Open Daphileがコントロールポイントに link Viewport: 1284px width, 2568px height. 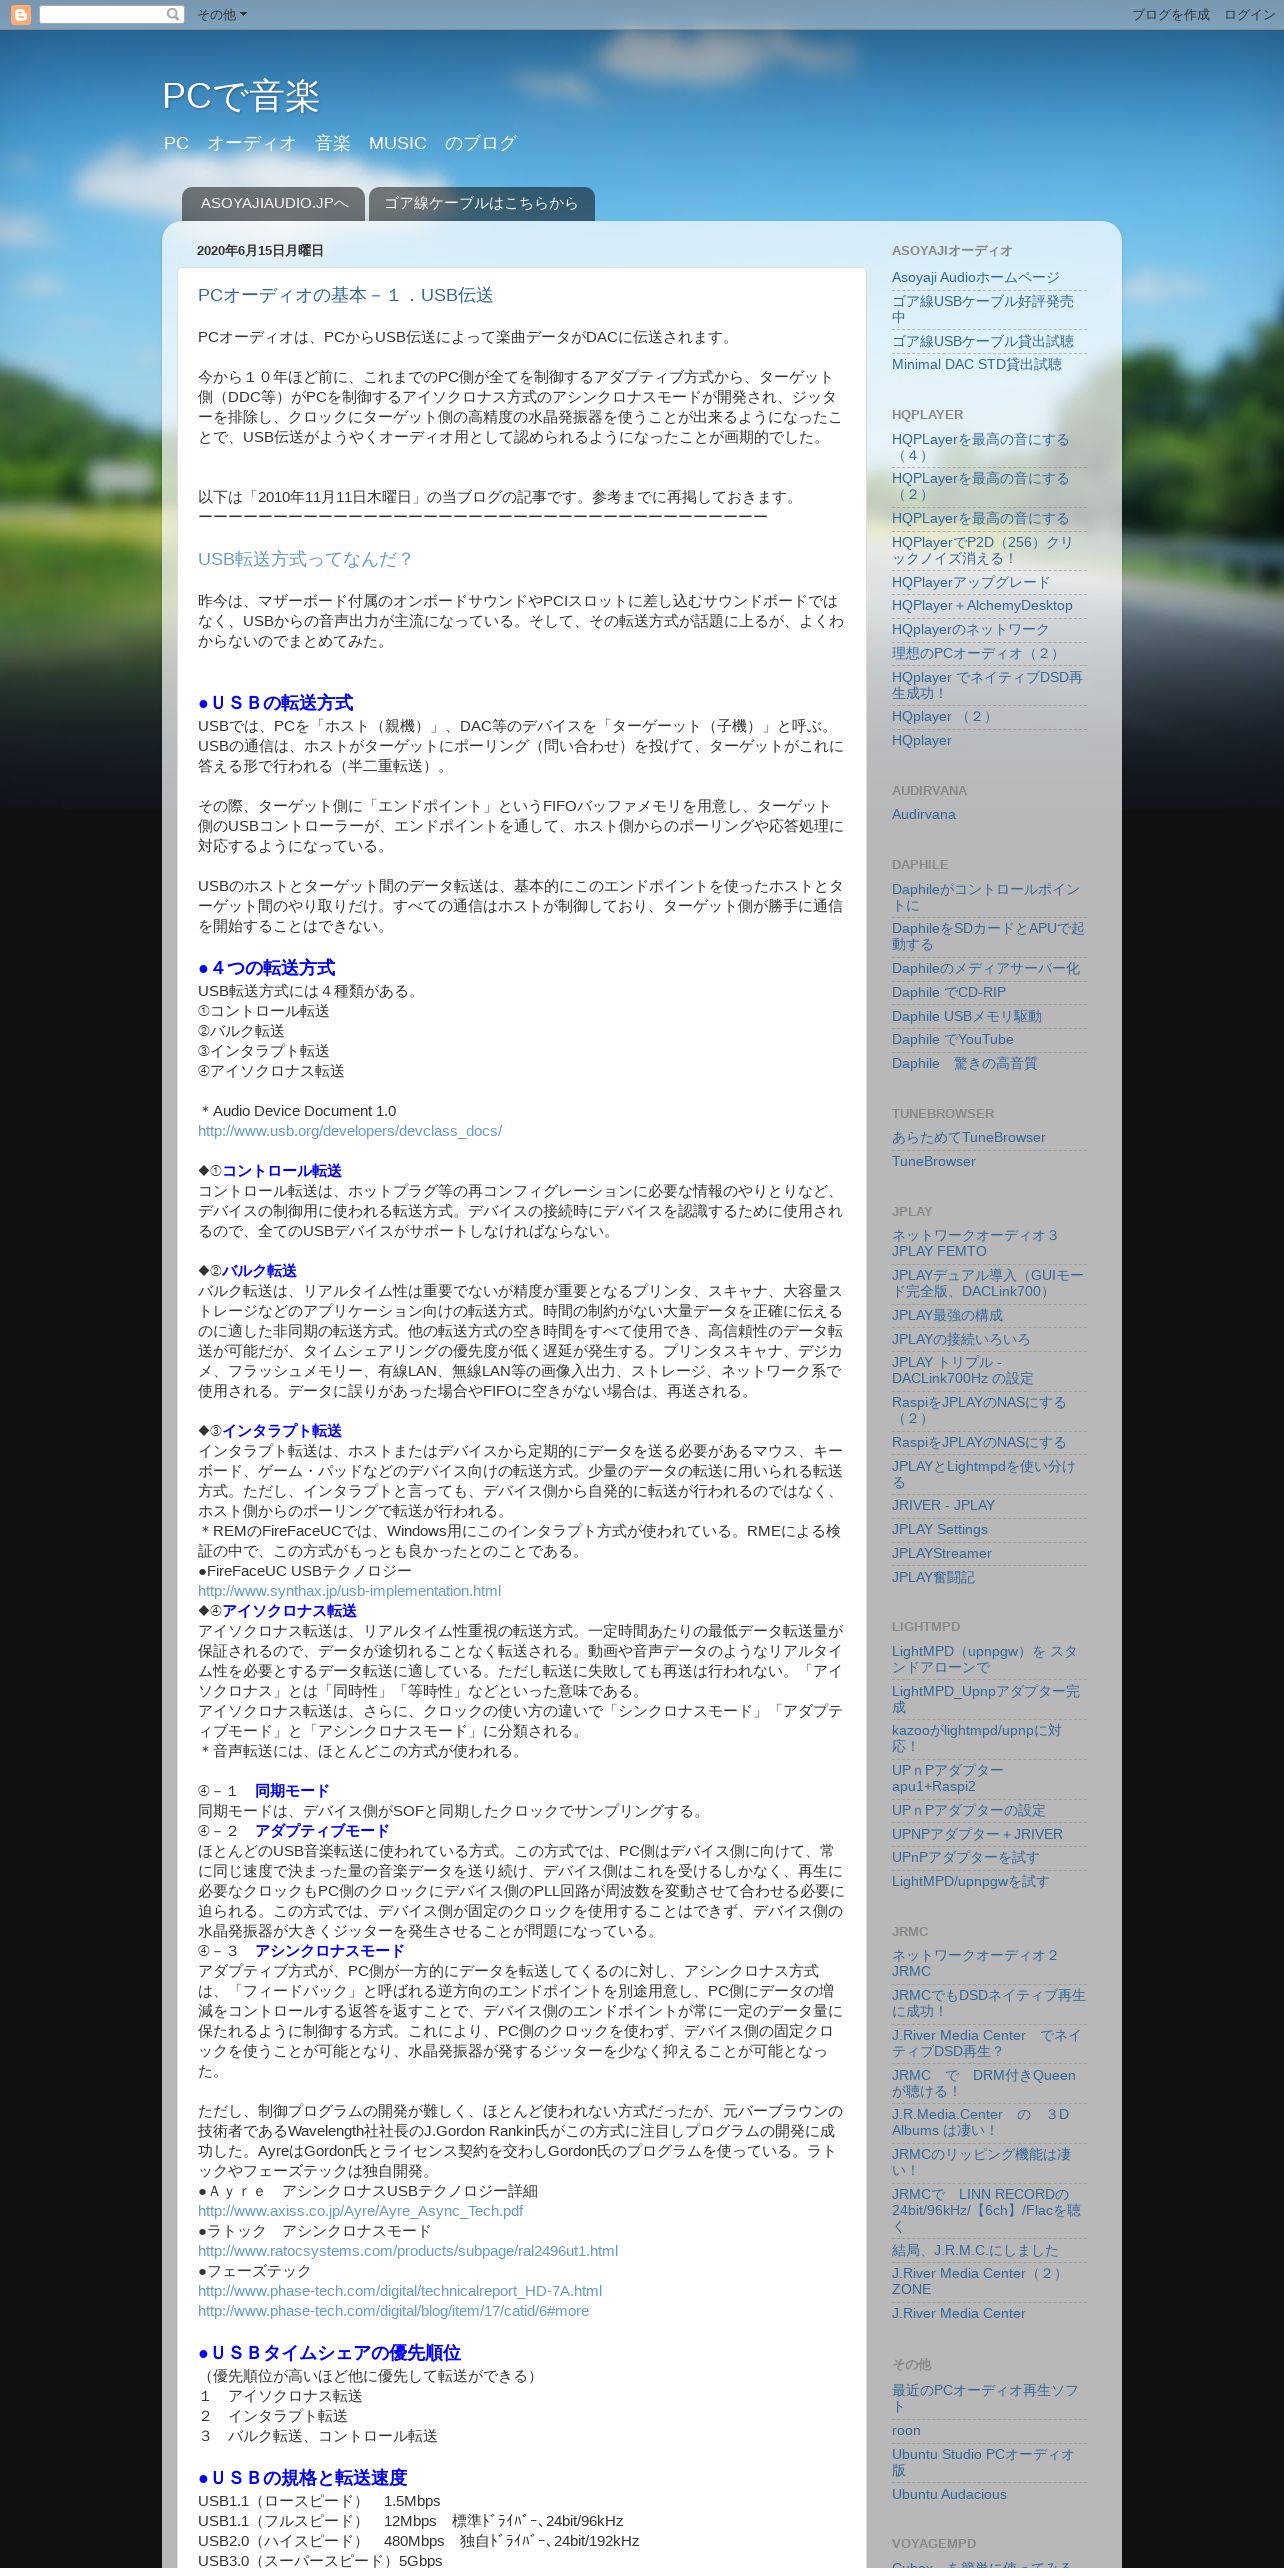pos(986,897)
